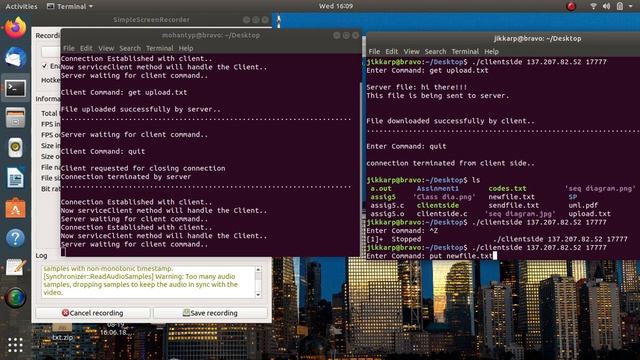Open the text editor icon in the dock
640x360 pixels.
click(15, 267)
